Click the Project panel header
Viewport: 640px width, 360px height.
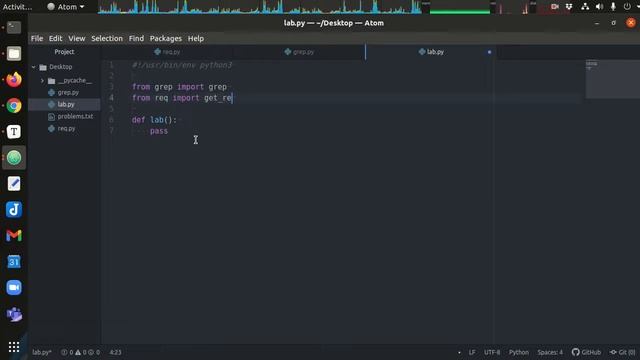64,52
